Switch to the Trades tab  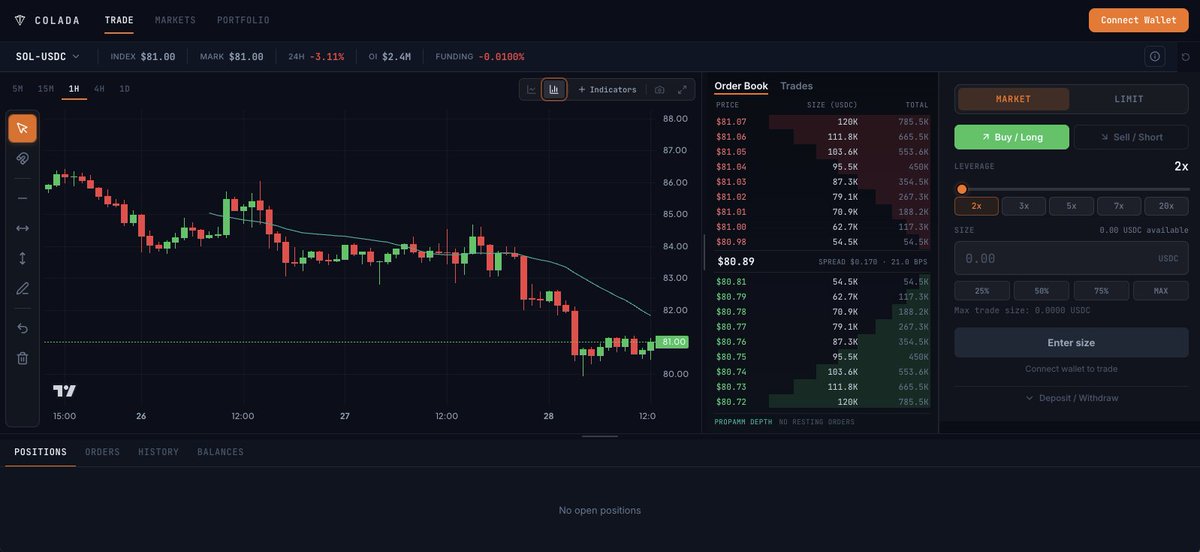click(797, 86)
